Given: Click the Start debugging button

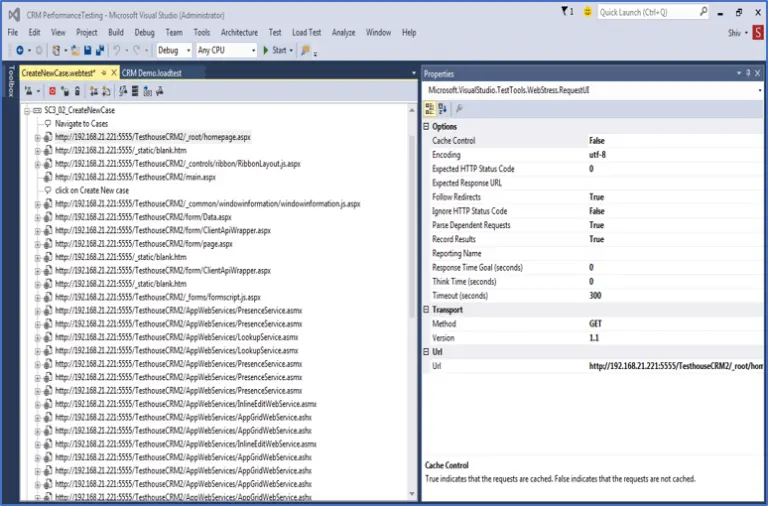Looking at the screenshot, I should (273, 50).
